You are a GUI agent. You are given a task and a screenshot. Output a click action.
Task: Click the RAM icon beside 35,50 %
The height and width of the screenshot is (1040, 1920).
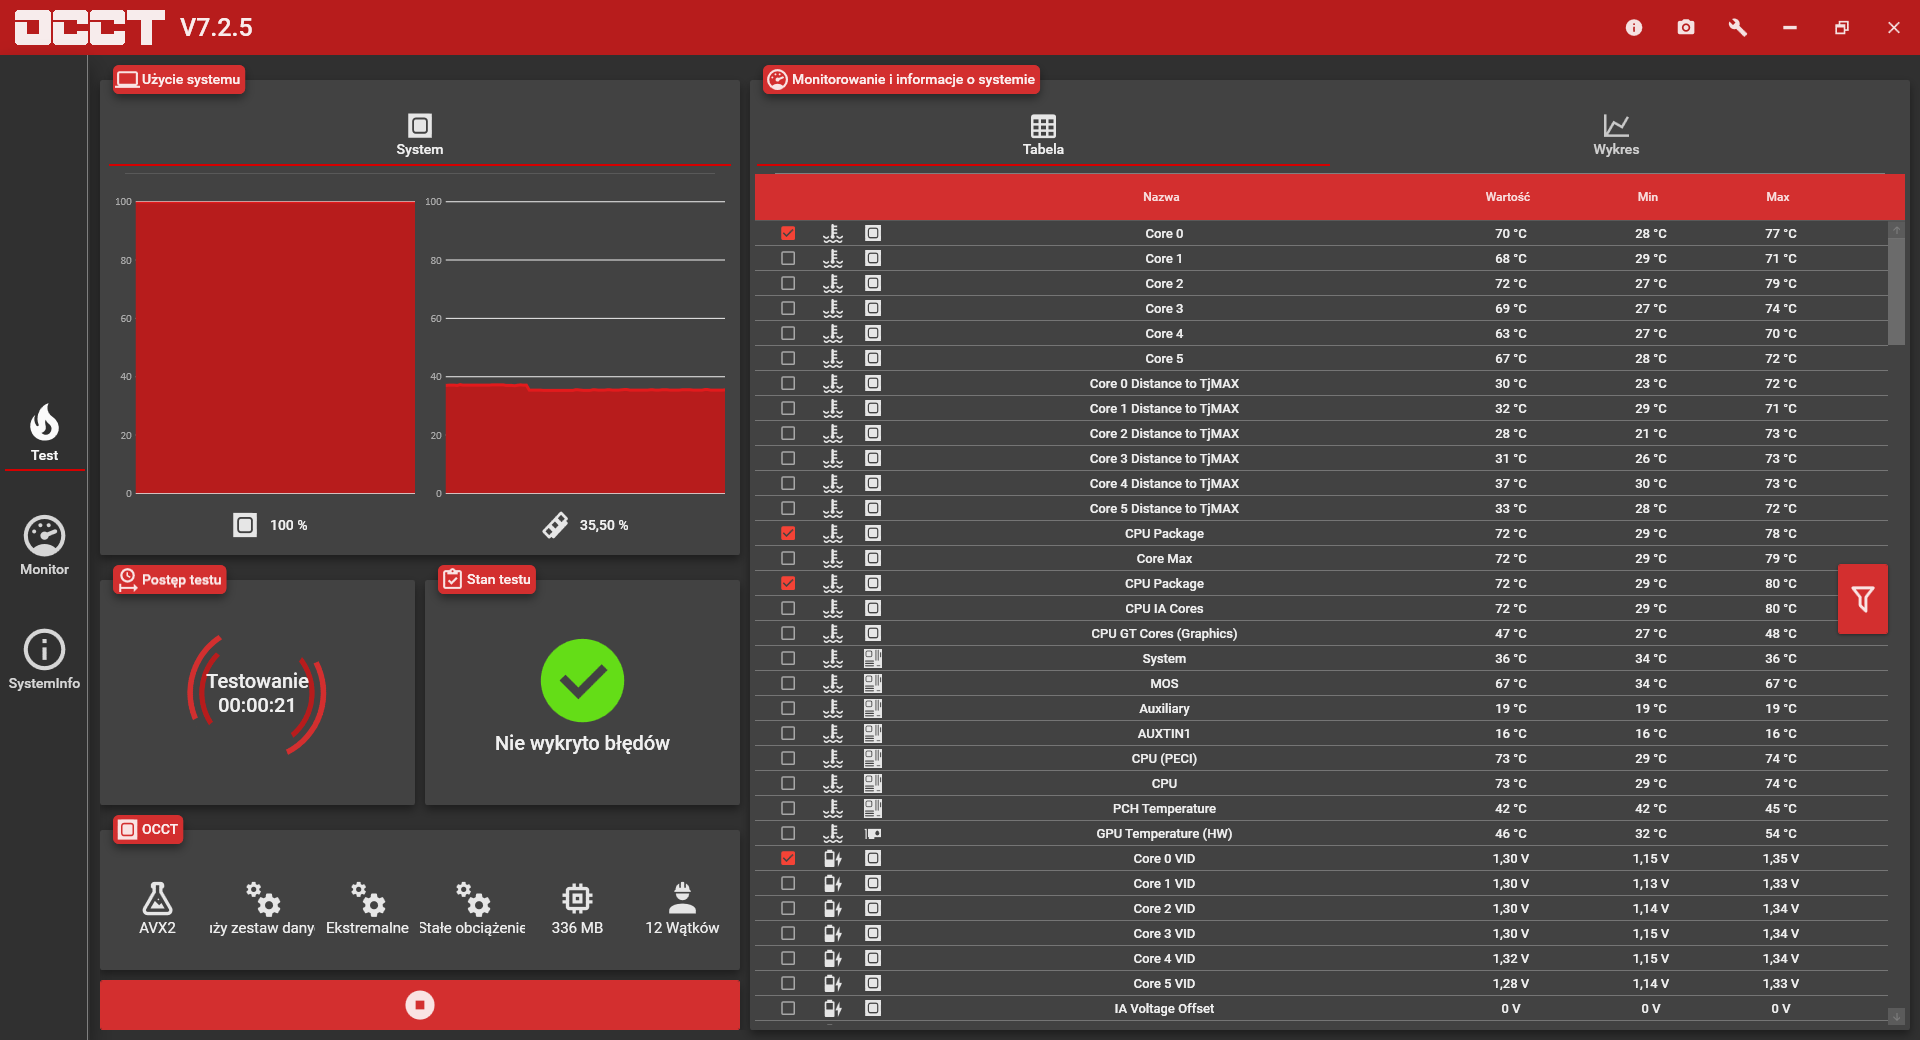click(x=555, y=525)
